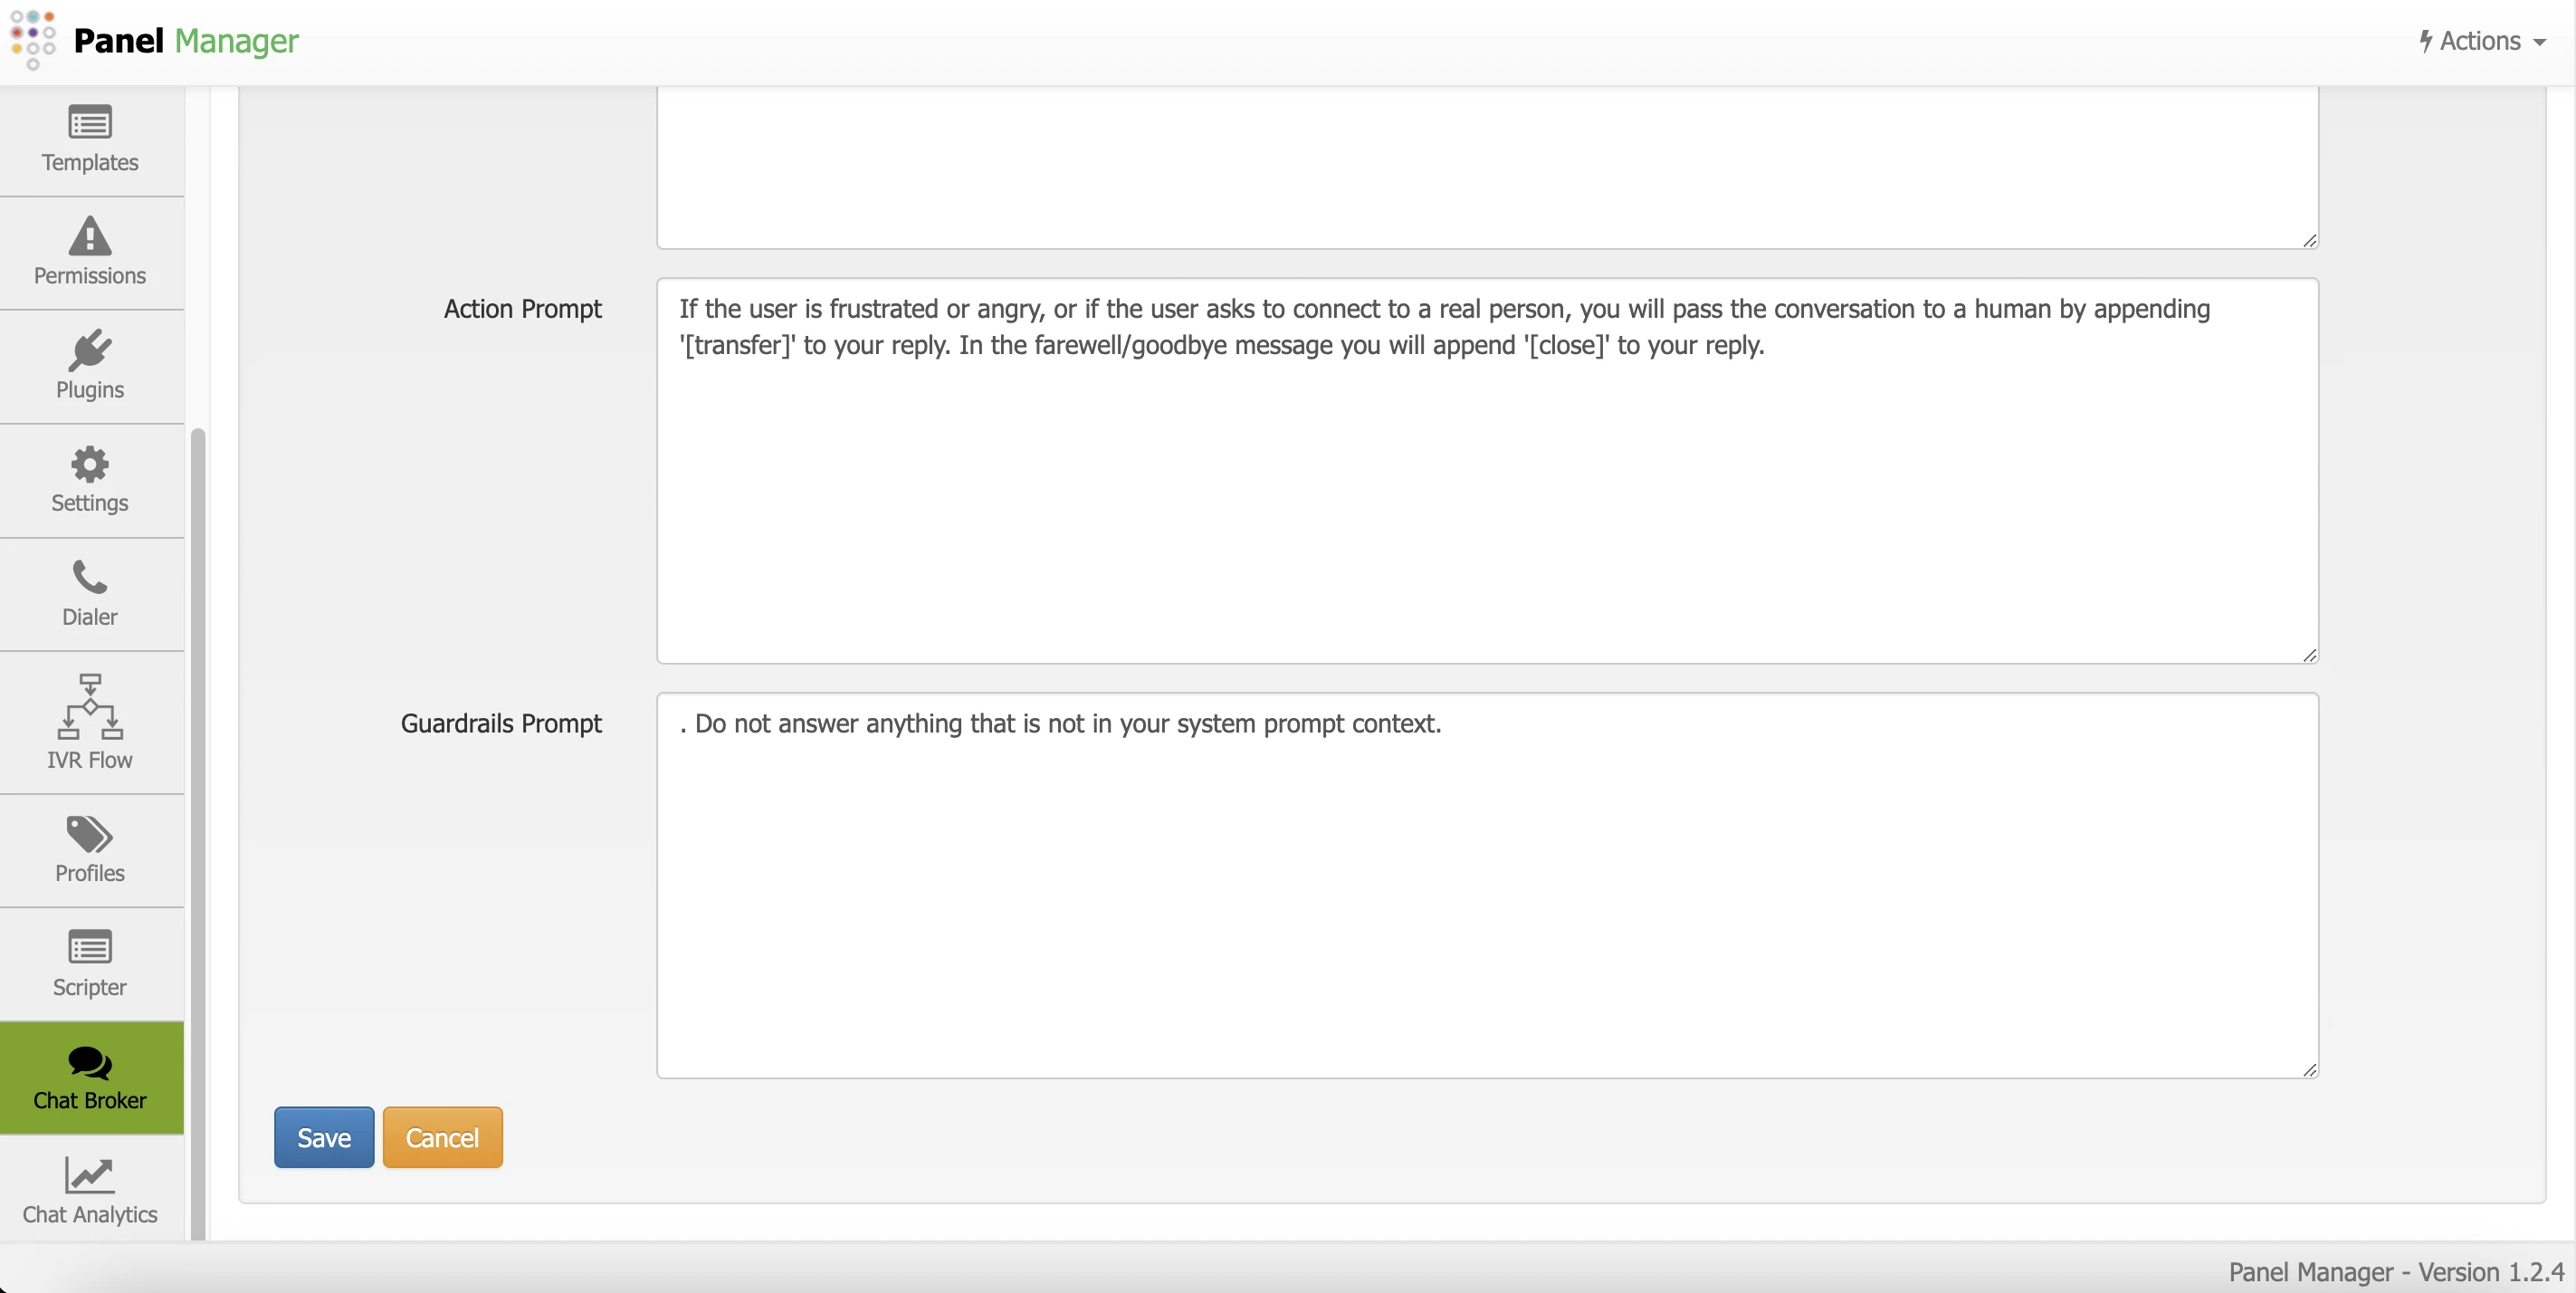Screen dimensions: 2576x1293
Task: Select the Plugins icon
Action: [x=90, y=365]
